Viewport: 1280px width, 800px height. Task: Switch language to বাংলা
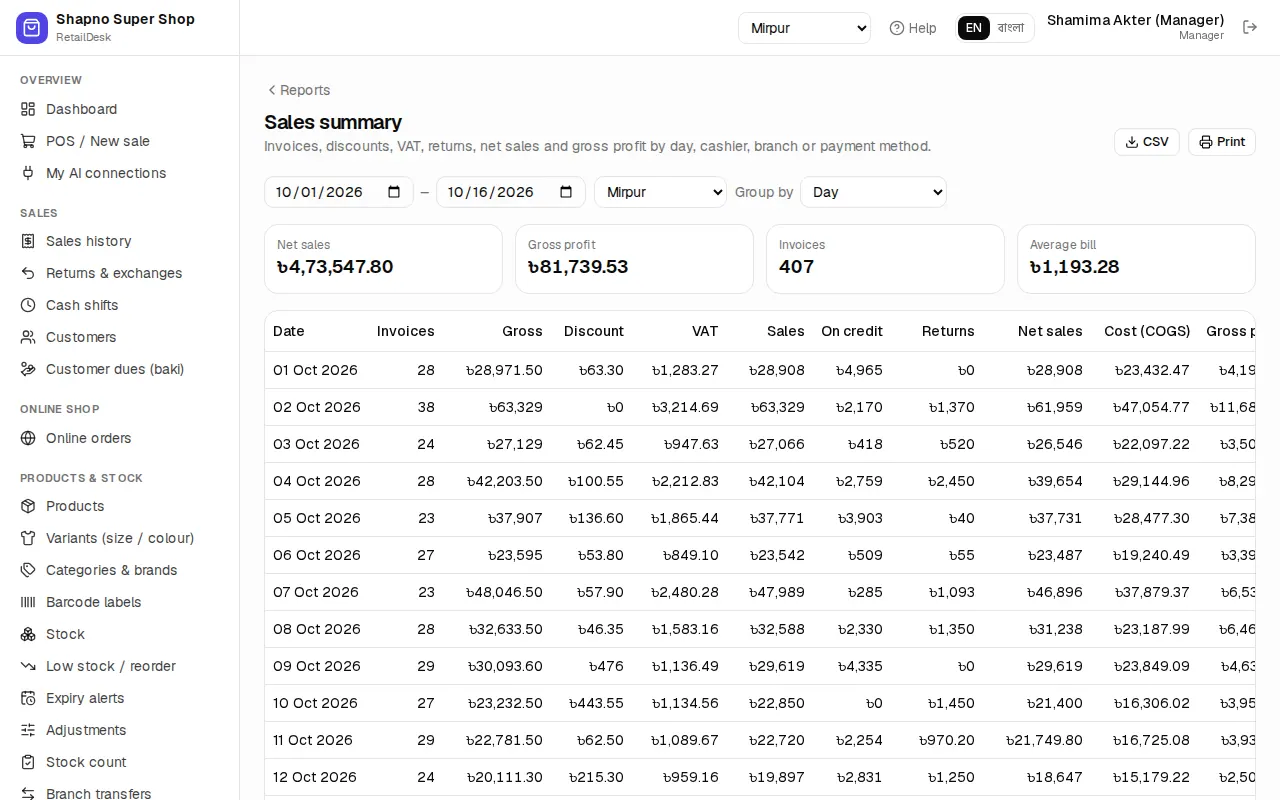coord(1011,28)
